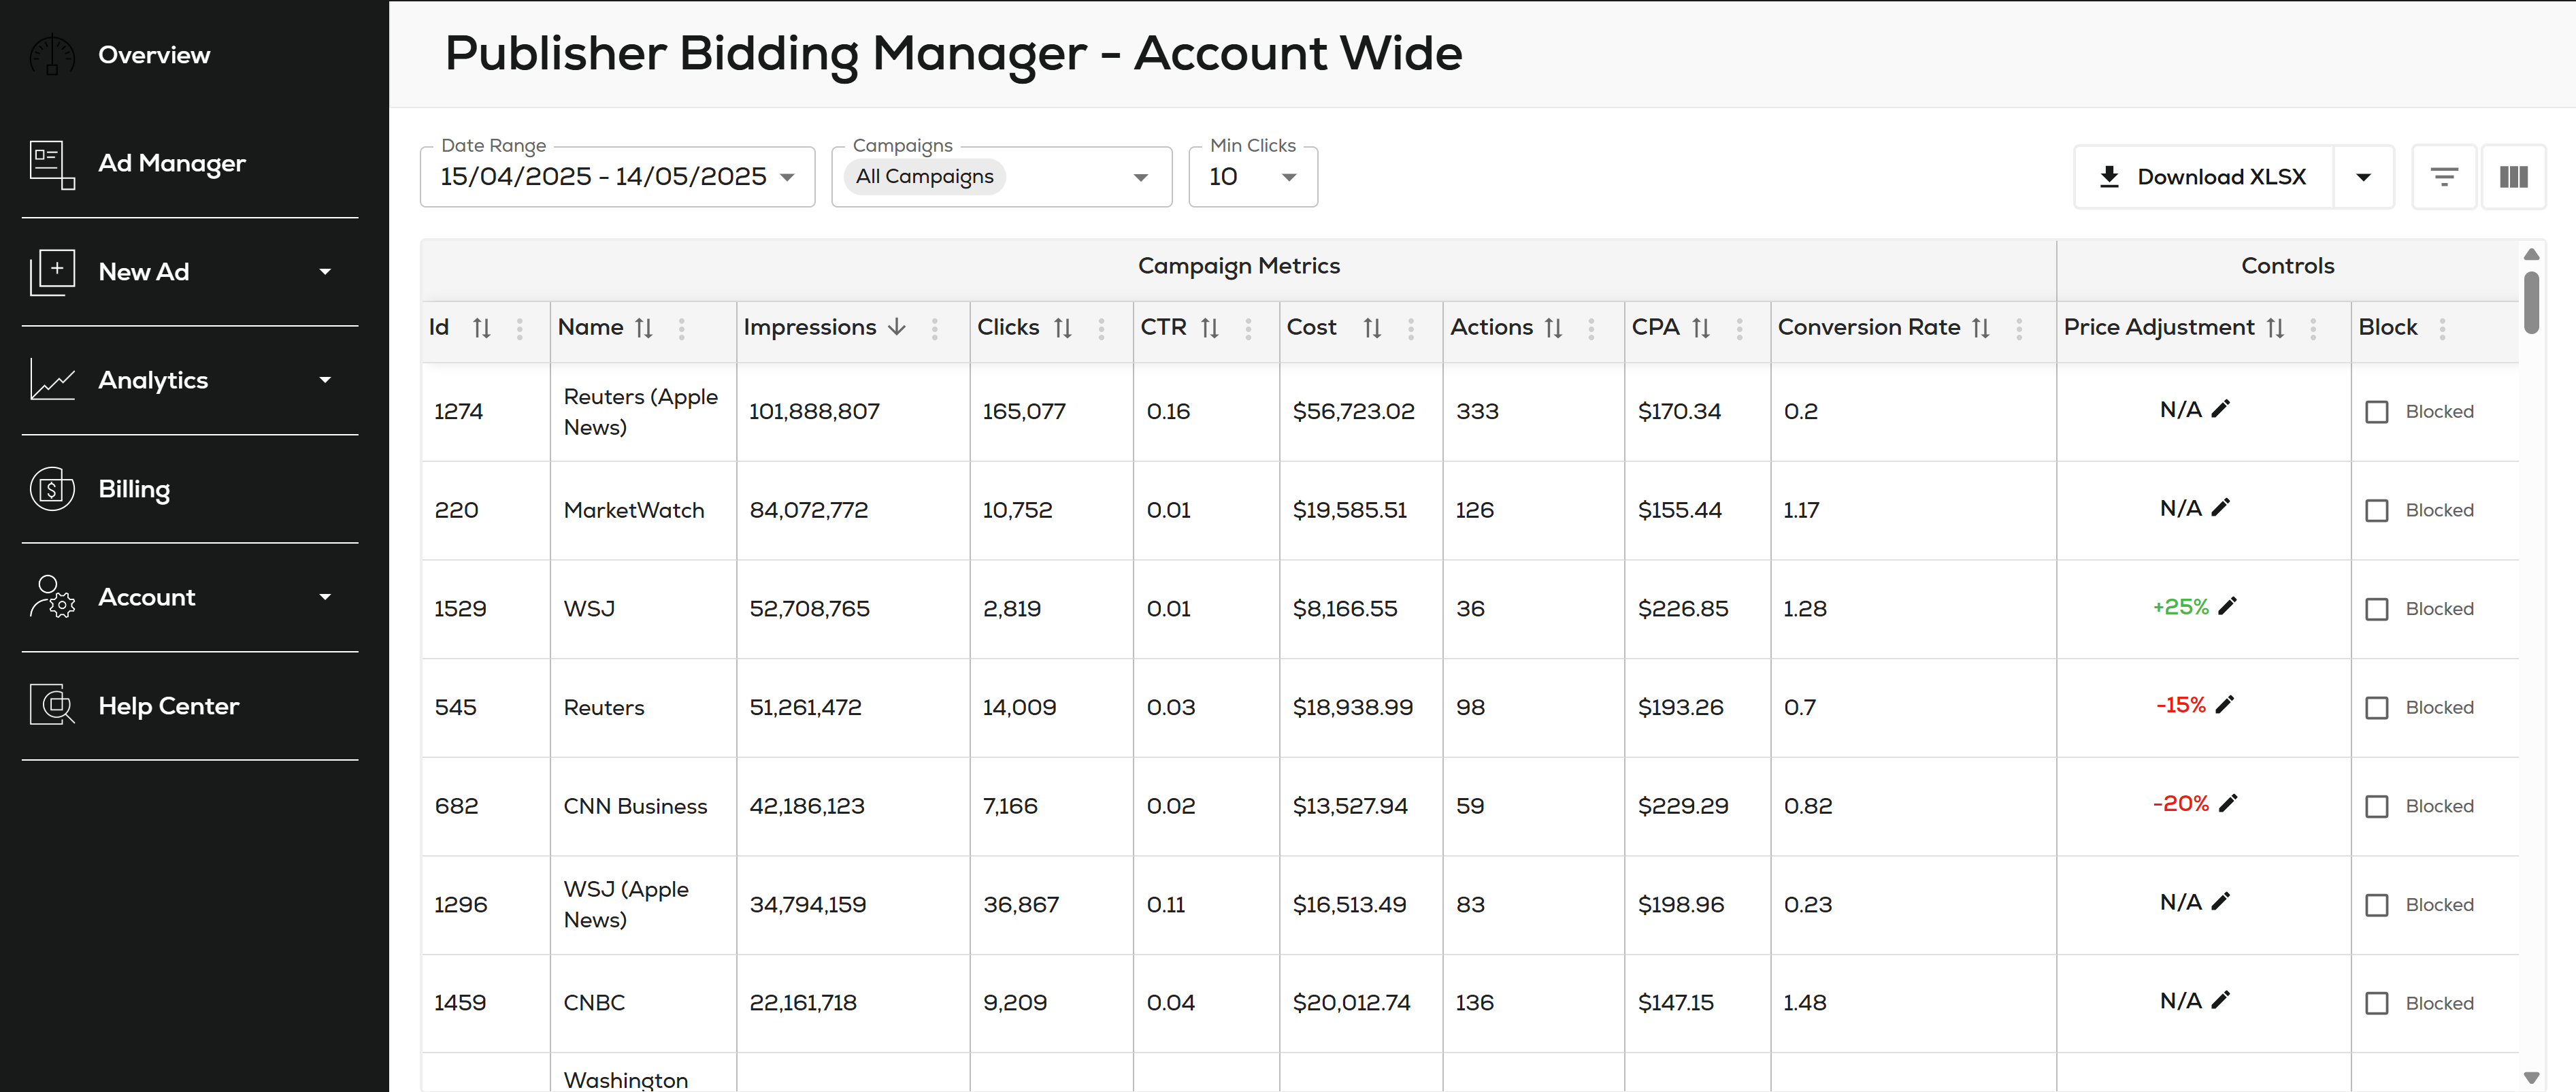
Task: Click the Clicks column header
Action: (x=1008, y=327)
